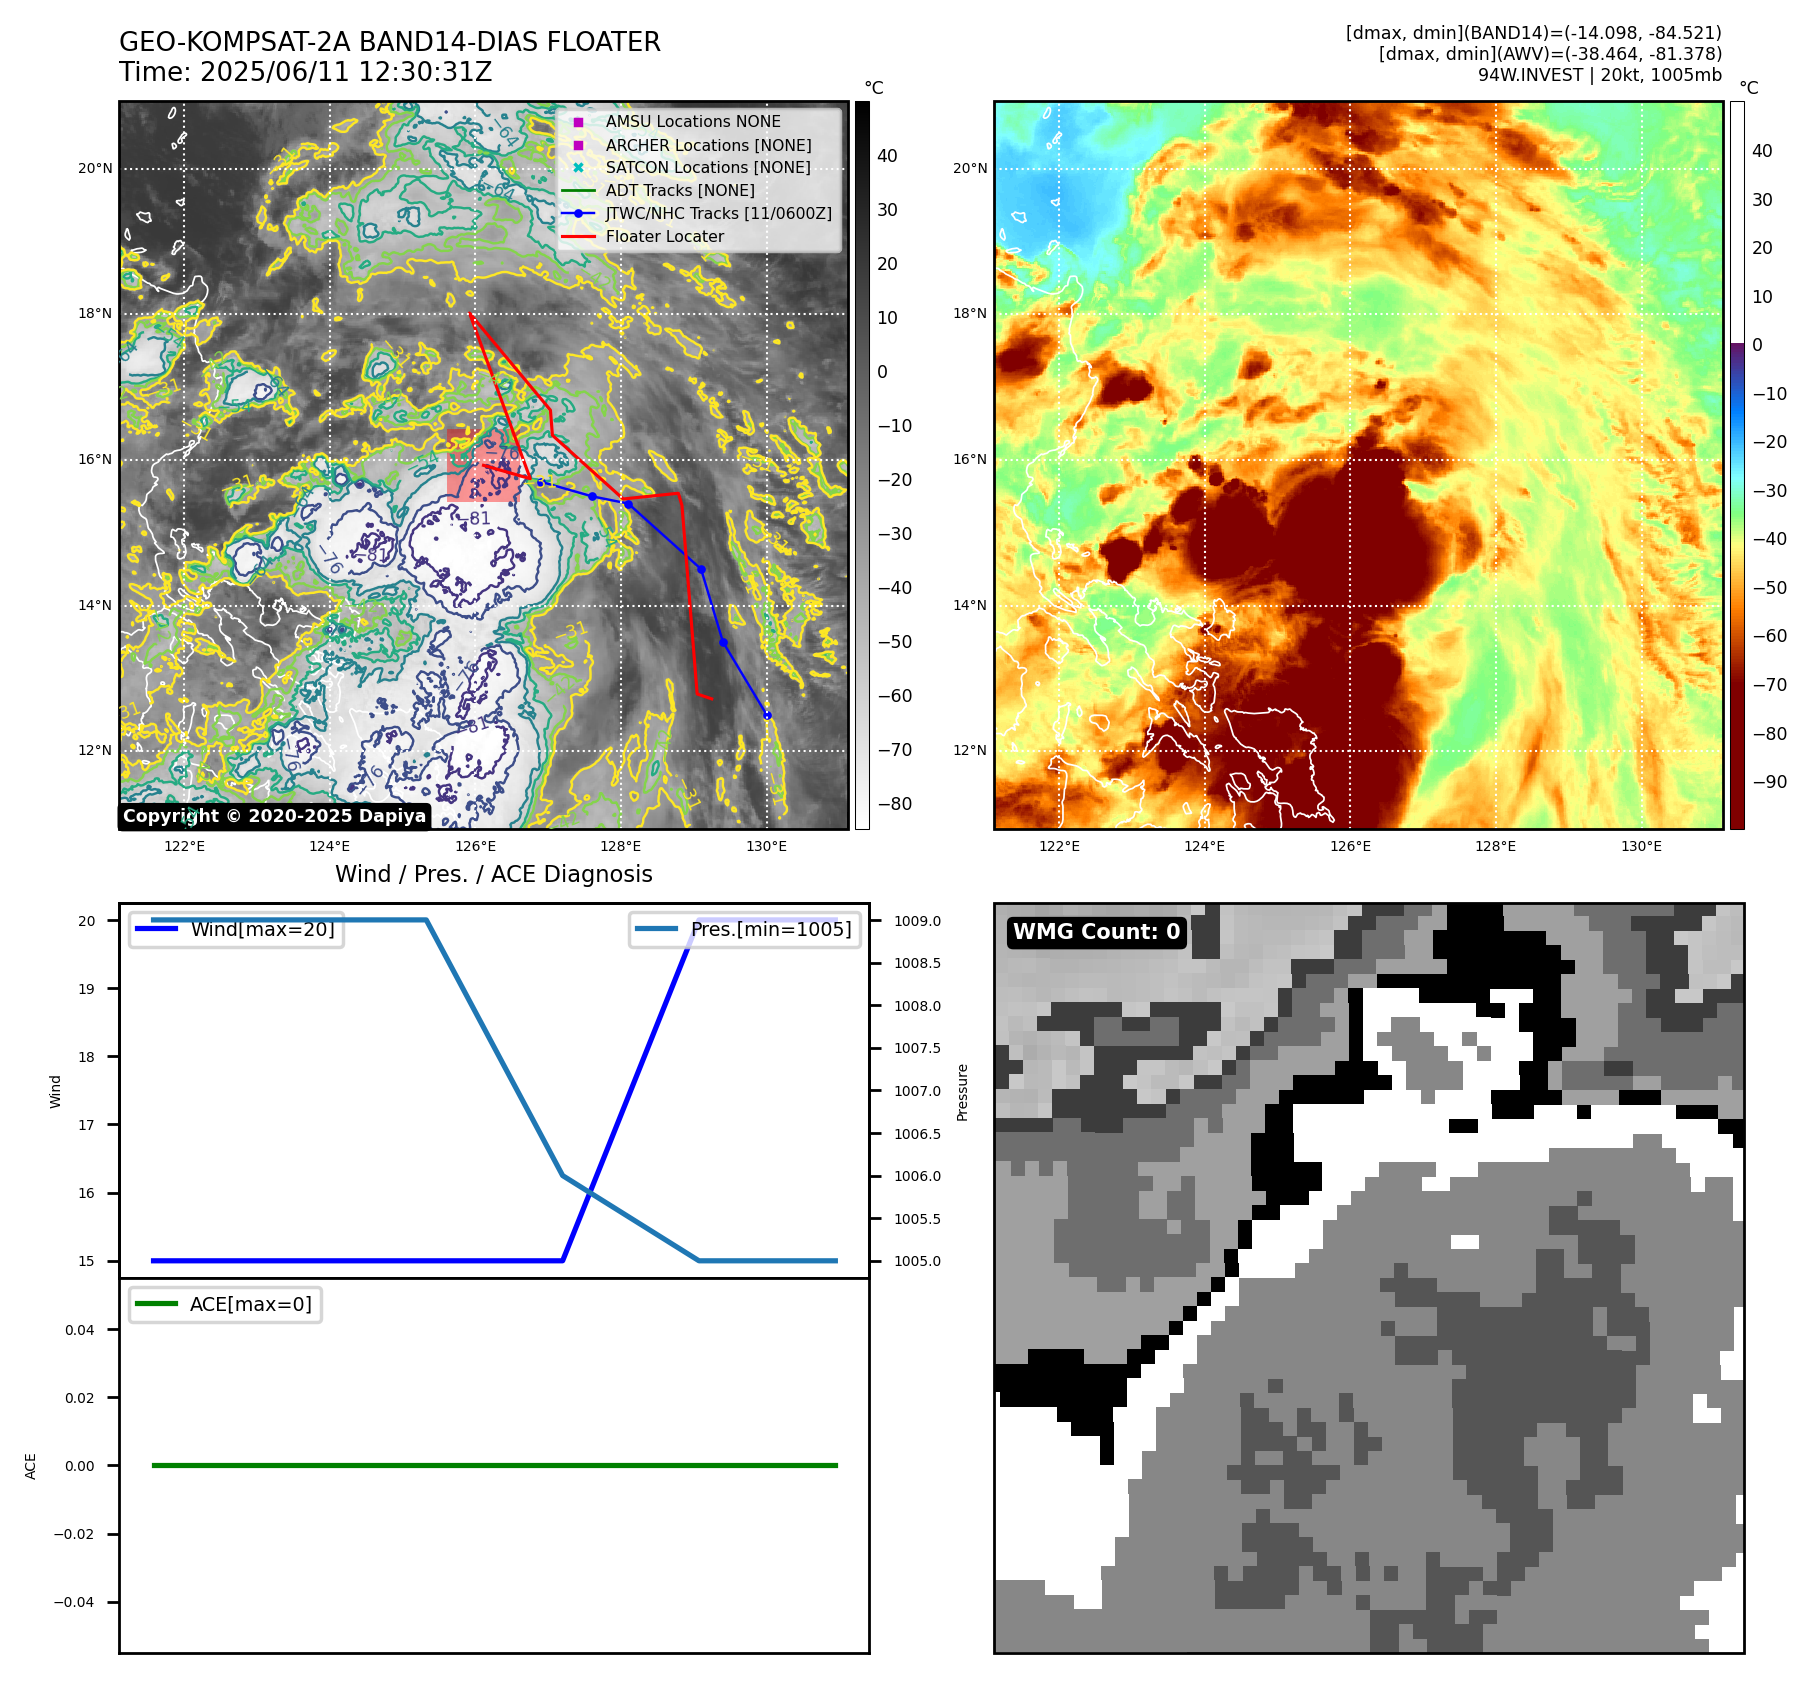The width and height of the screenshot is (1813, 1690).
Task: Click the southernmost blue JTWC track point
Action: 767,715
